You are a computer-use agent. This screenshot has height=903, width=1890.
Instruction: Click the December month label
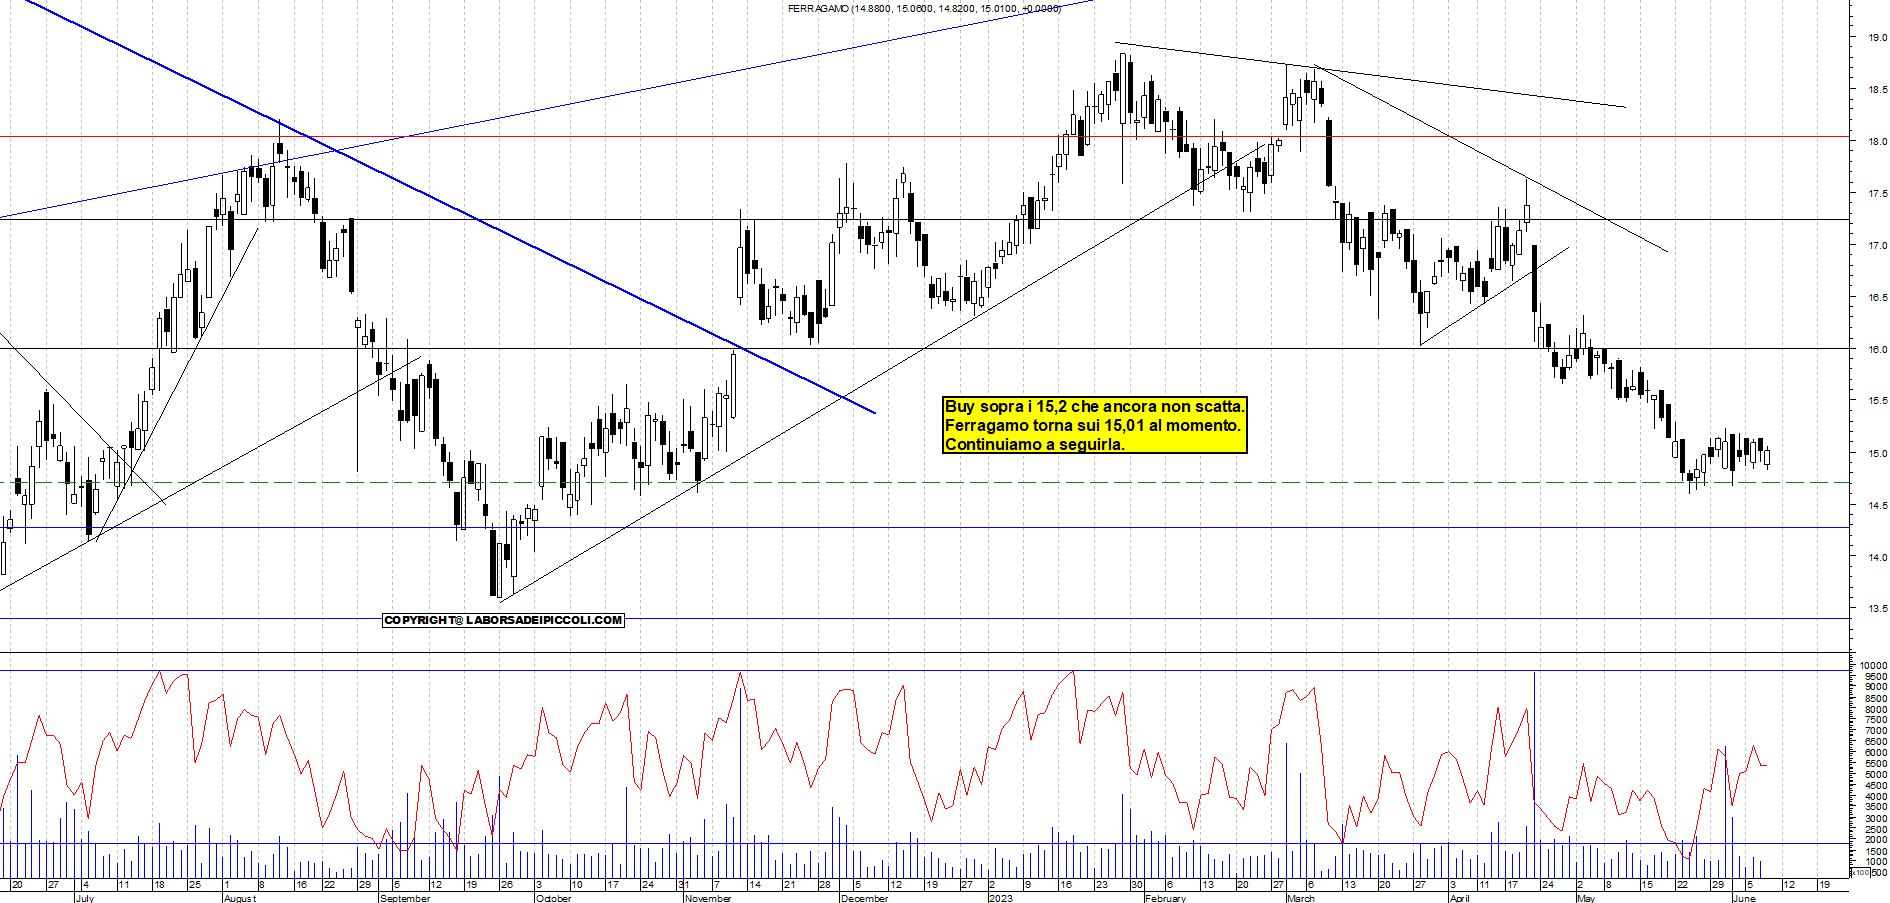(x=864, y=898)
